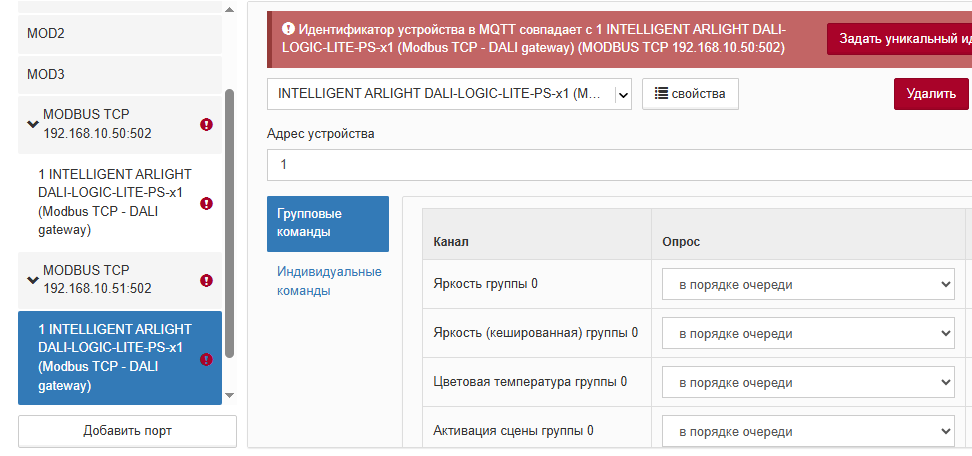Open polling dropdown for Цветовая температура группы 0
This screenshot has height=456, width=972.
coord(808,383)
